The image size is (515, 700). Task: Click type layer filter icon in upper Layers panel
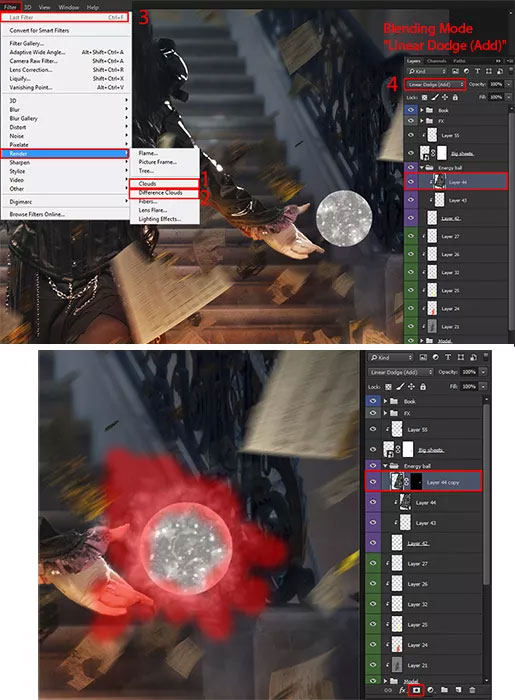pyautogui.click(x=477, y=71)
